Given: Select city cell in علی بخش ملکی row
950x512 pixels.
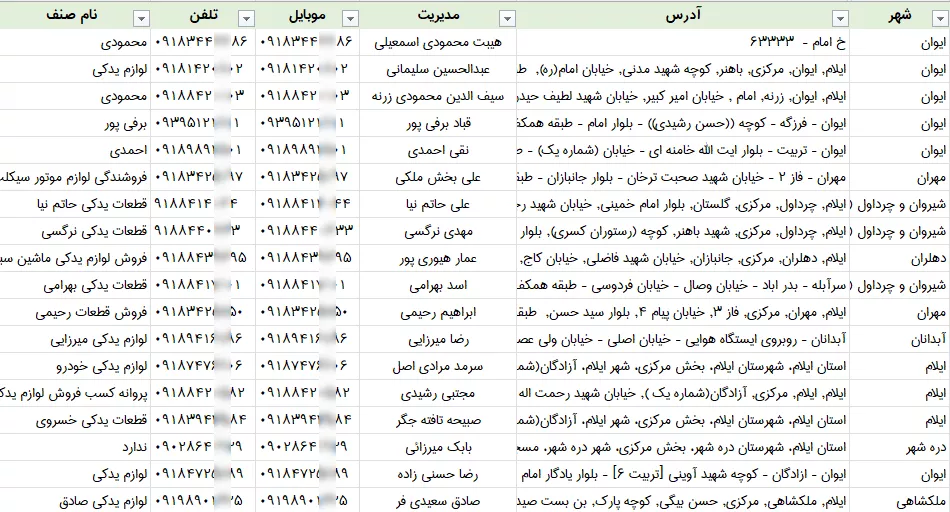Looking at the screenshot, I should (900, 177).
